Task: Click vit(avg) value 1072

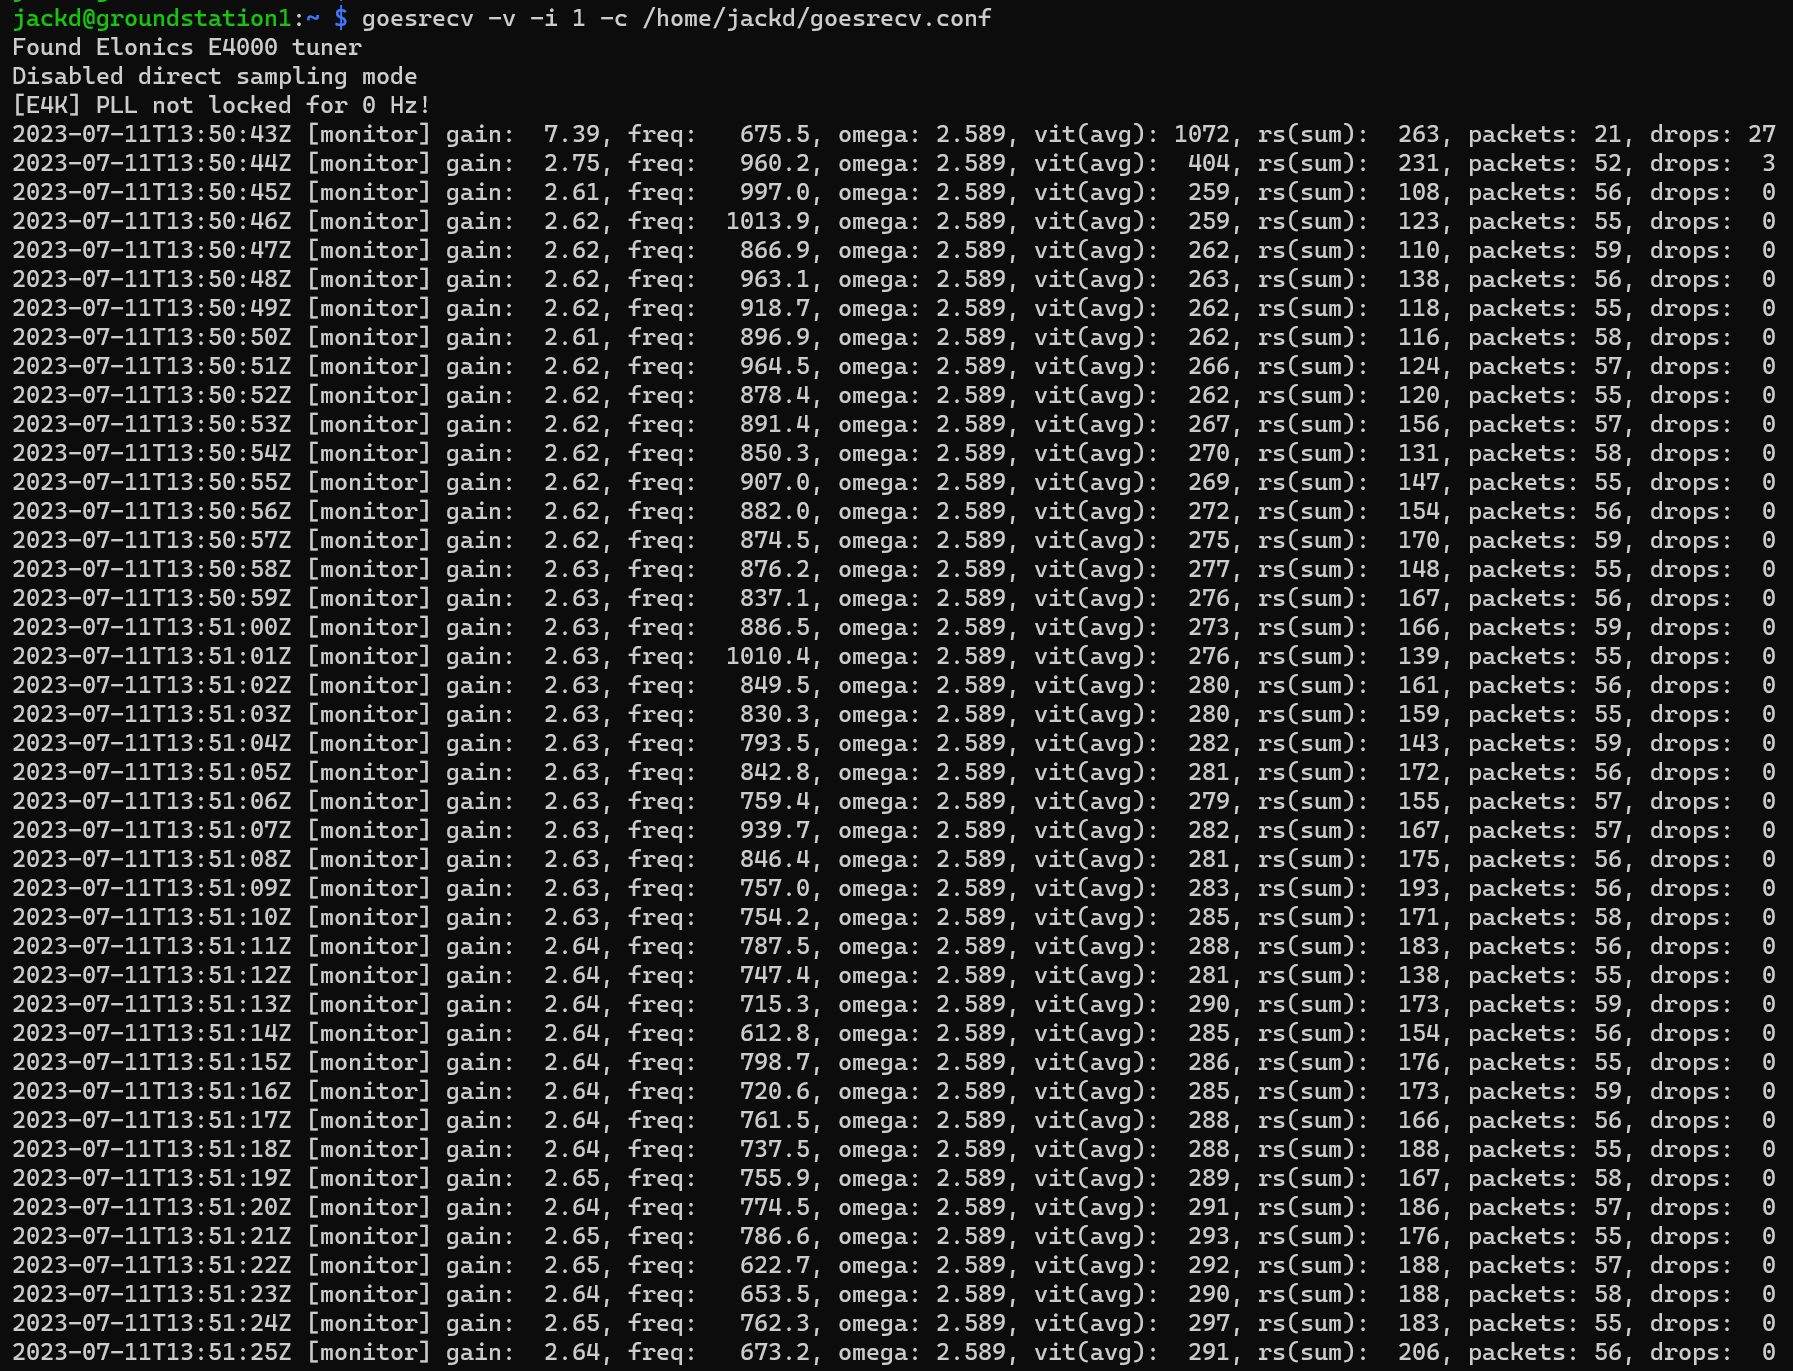Action: 1202,134
